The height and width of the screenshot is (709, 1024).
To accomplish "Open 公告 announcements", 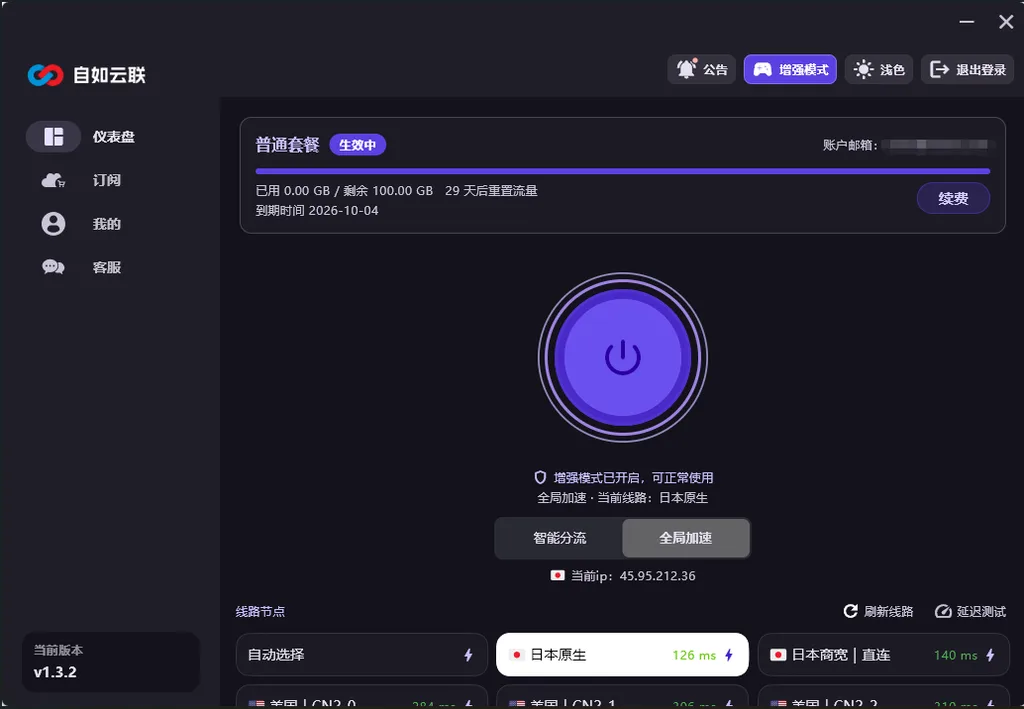I will [701, 69].
